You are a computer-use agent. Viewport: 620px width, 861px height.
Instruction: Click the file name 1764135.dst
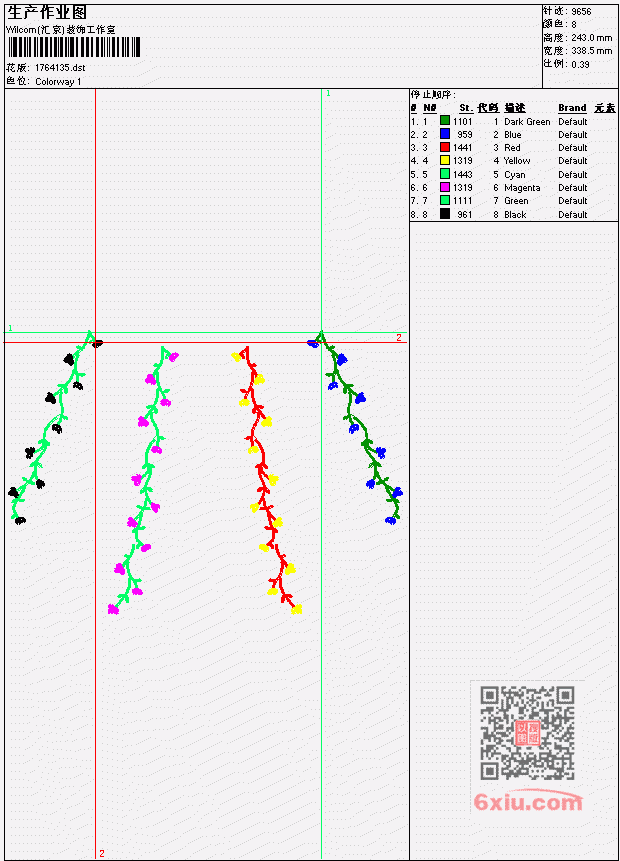tap(60, 68)
